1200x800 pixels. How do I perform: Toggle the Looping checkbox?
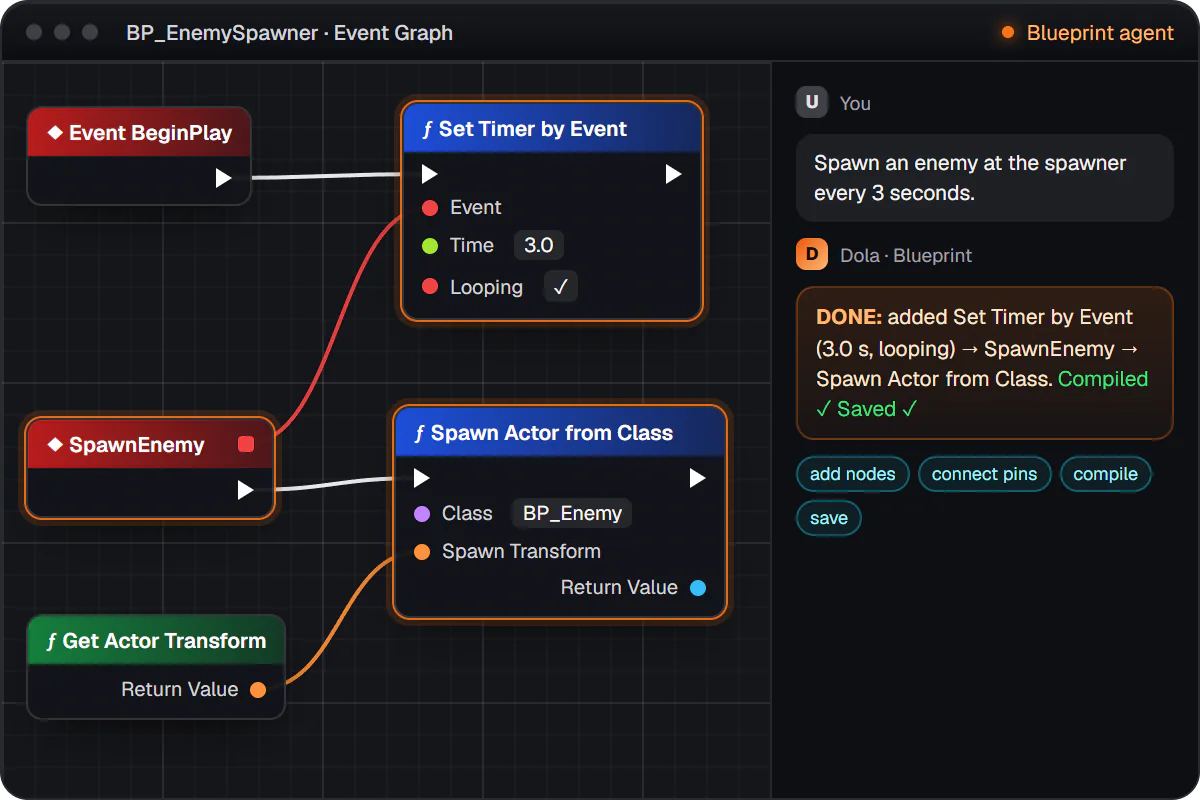tap(561, 287)
